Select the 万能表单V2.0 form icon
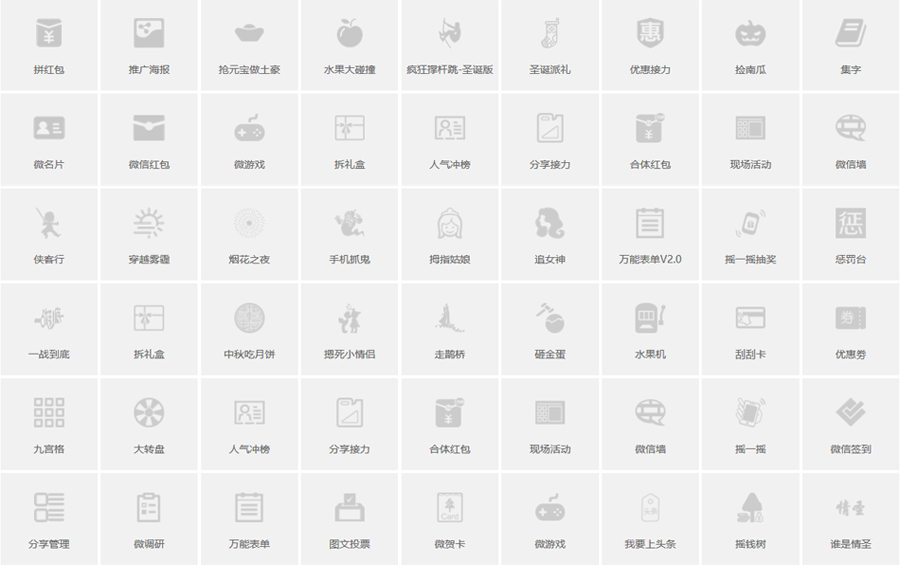The width and height of the screenshot is (900, 565). 650,223
